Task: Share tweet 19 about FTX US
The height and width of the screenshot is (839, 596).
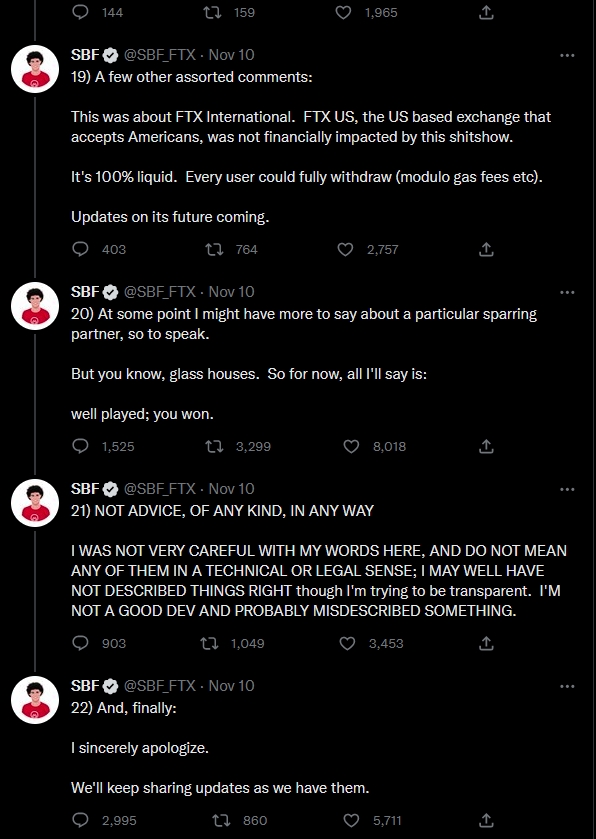Action: [x=486, y=249]
